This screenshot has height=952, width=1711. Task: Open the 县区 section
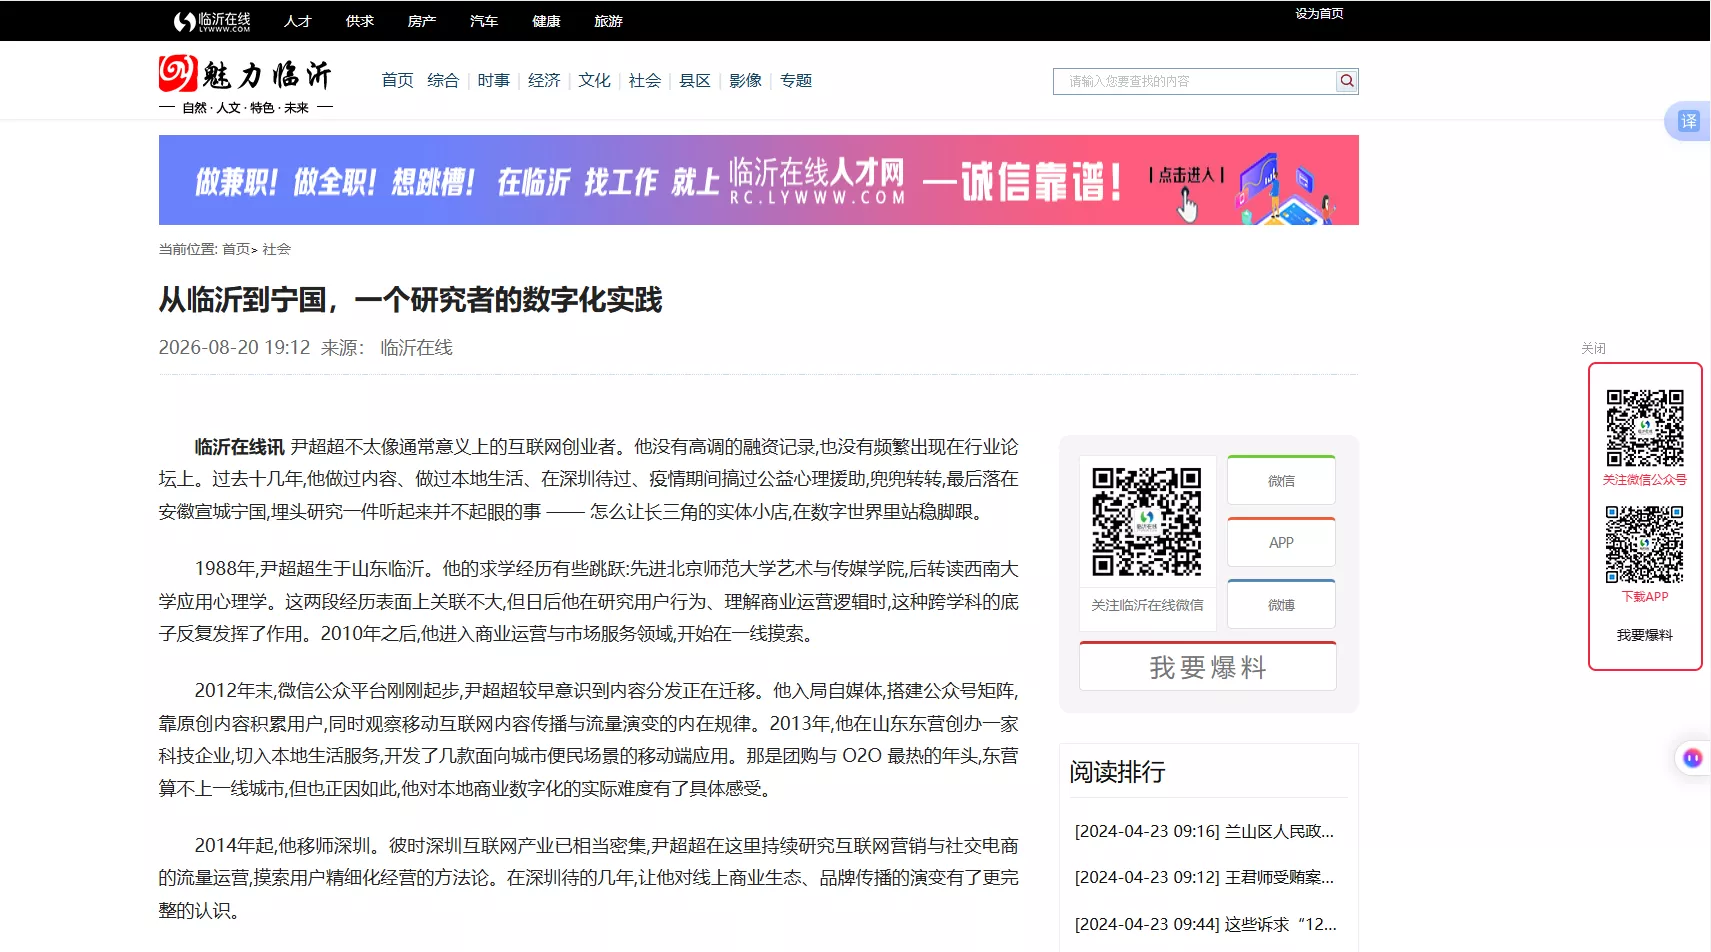695,80
